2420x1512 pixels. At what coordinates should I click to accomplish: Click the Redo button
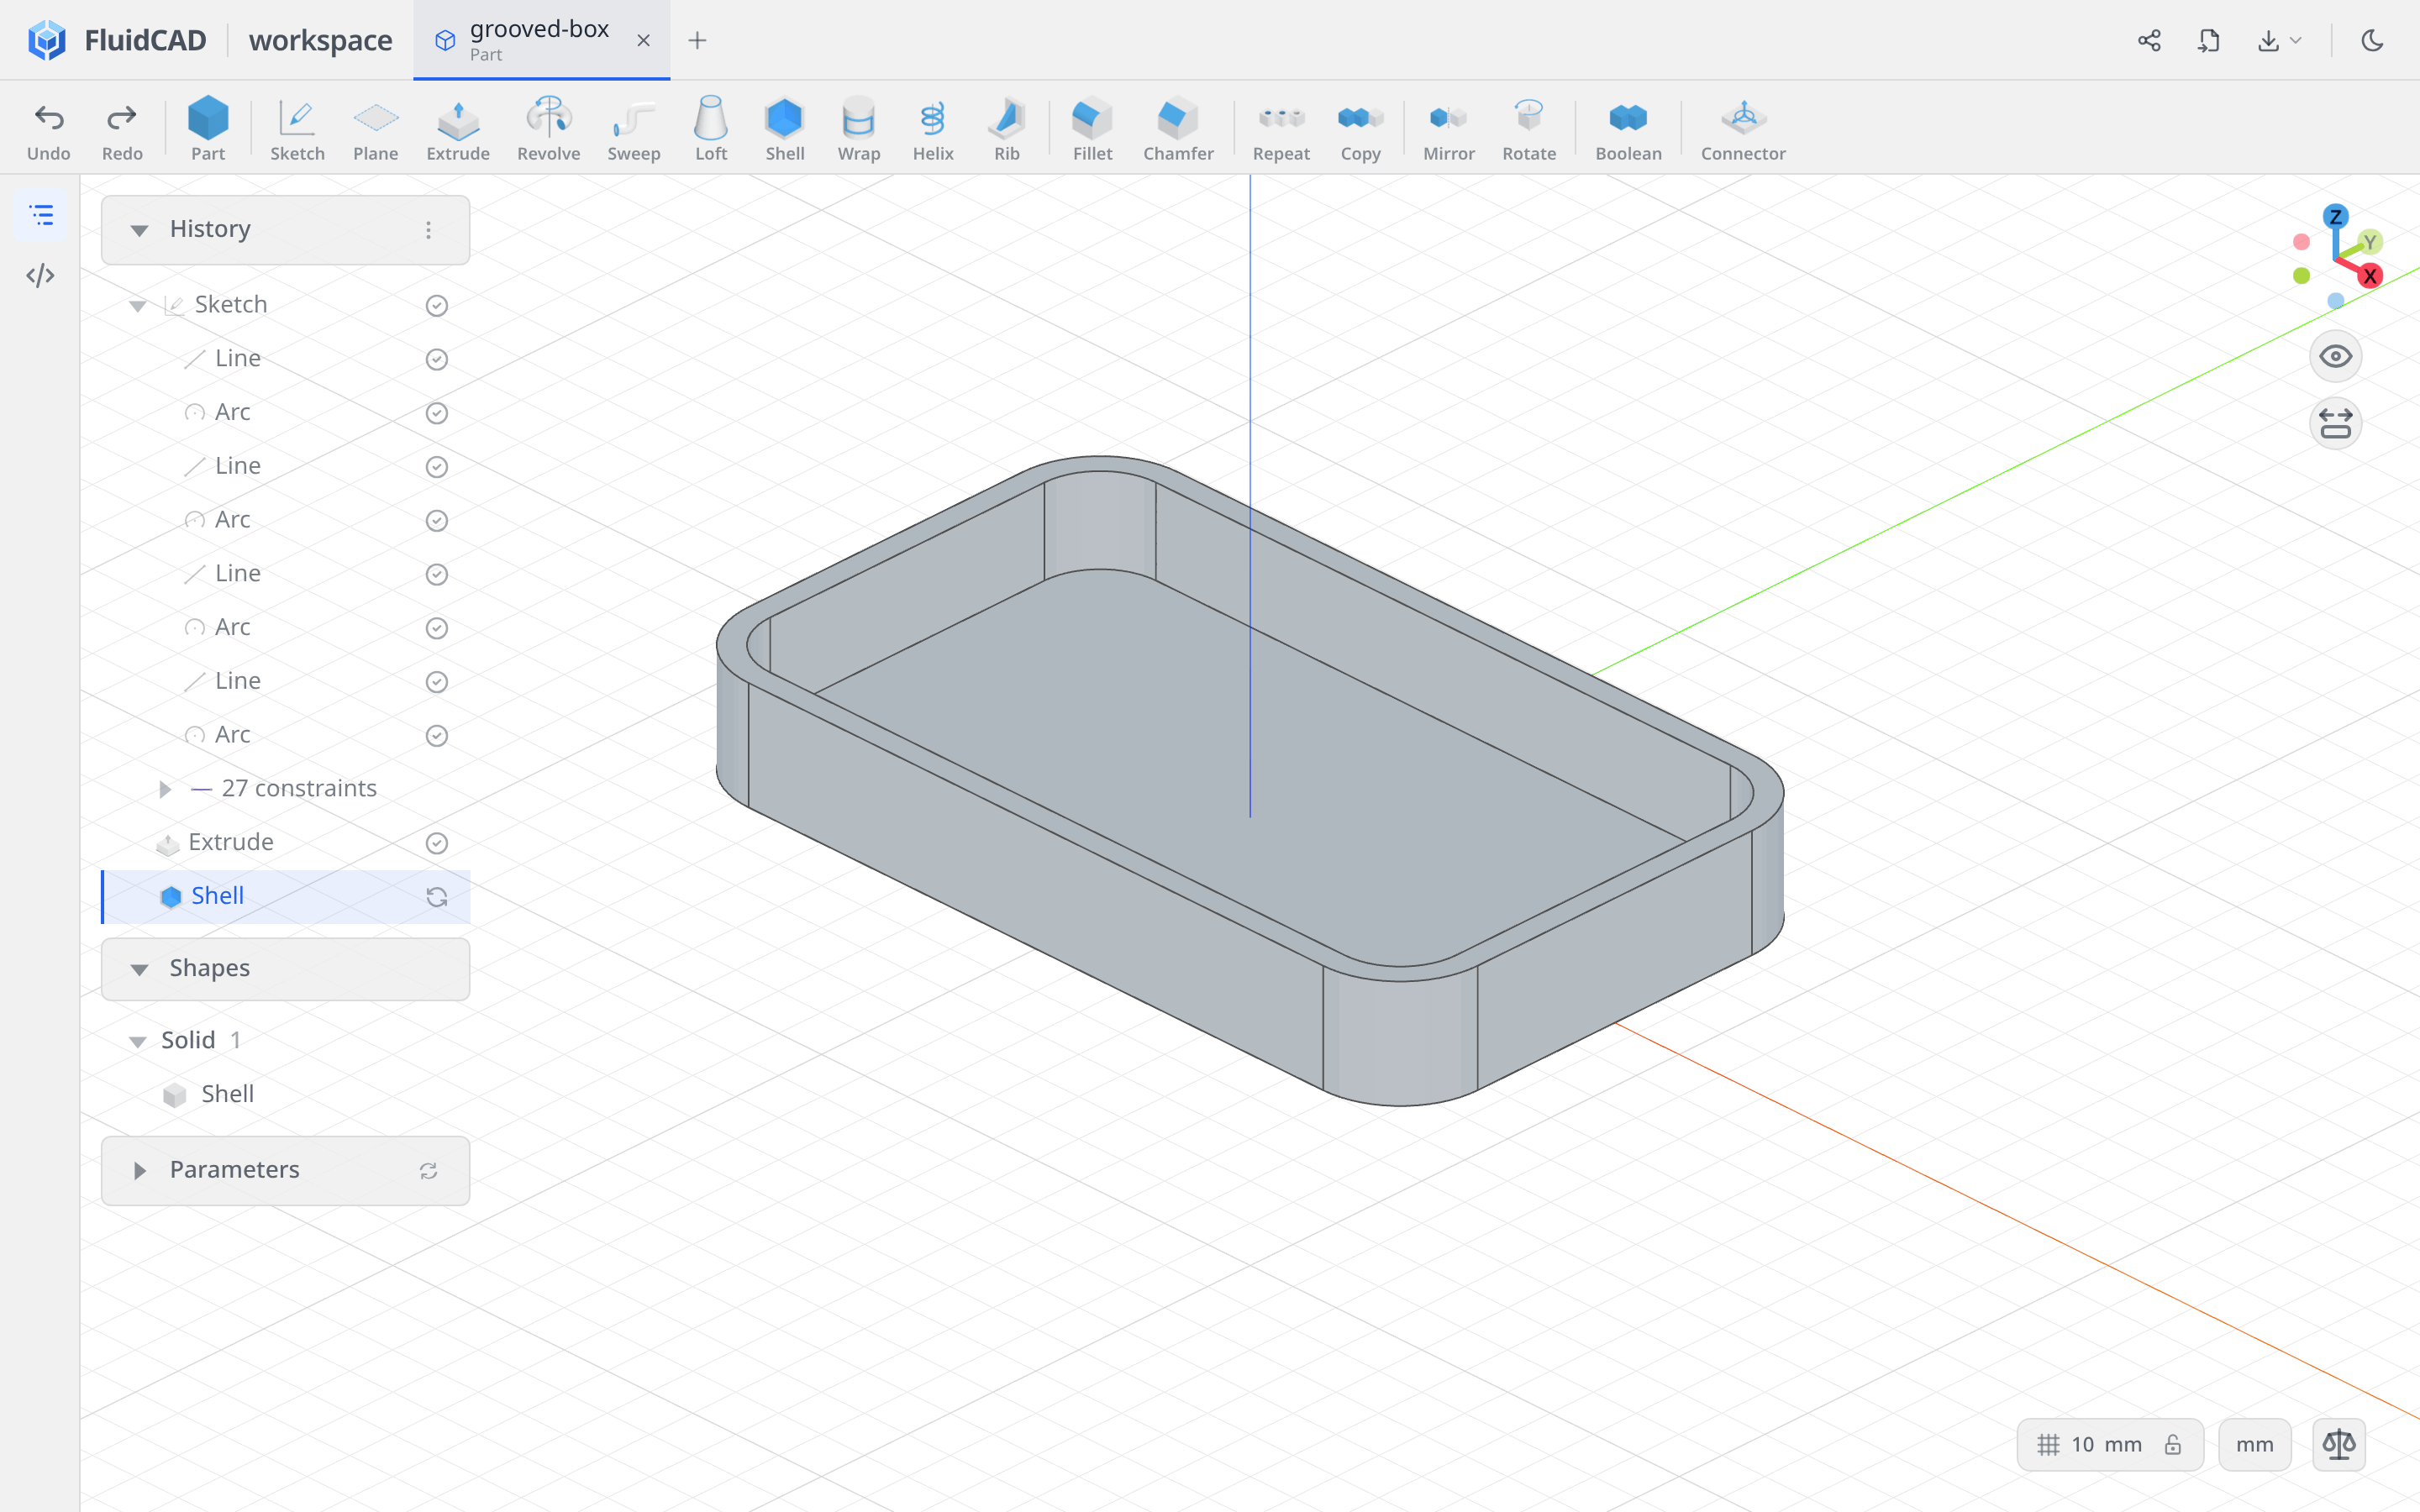pos(122,129)
